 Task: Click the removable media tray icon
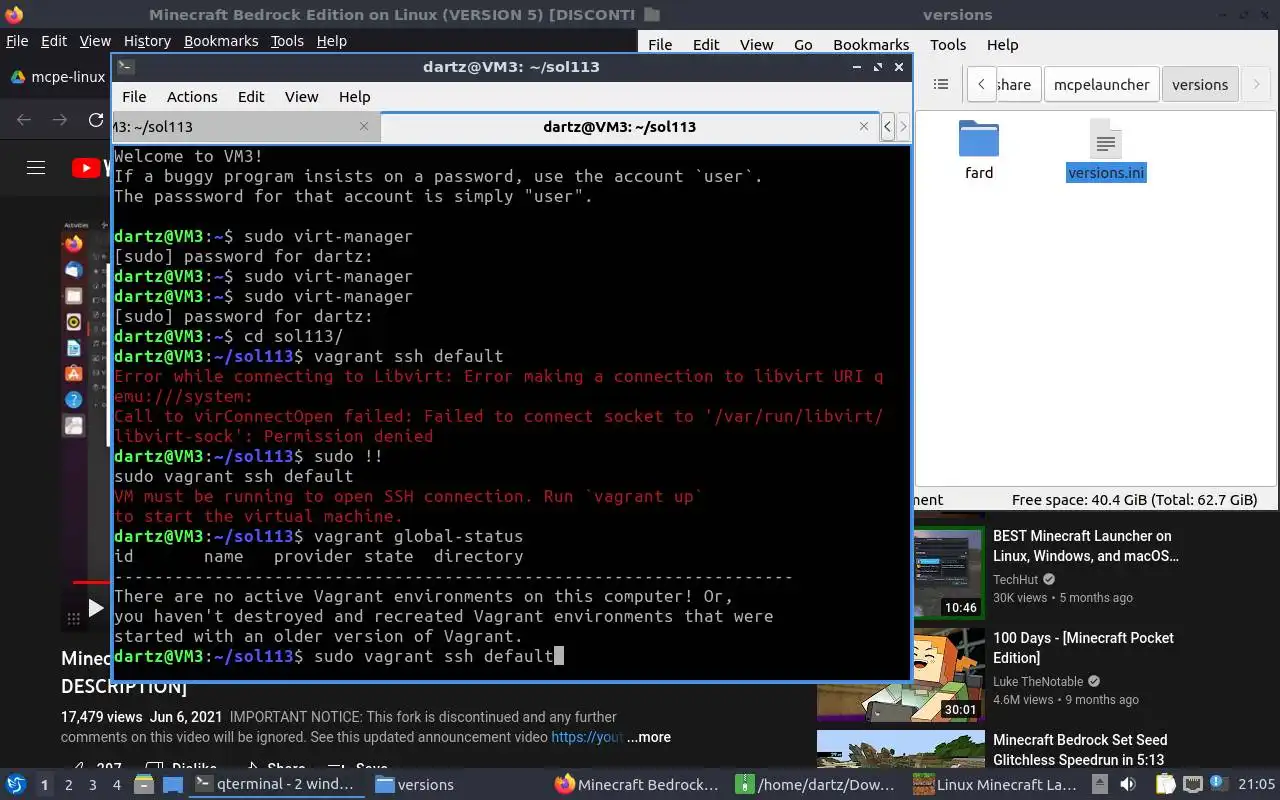pos(1100,784)
